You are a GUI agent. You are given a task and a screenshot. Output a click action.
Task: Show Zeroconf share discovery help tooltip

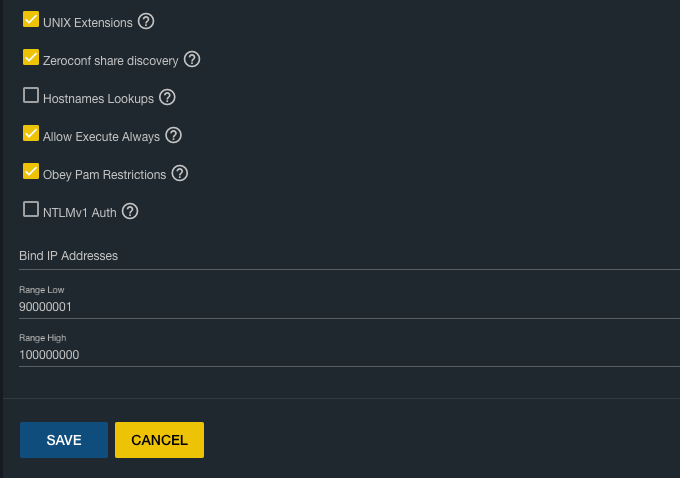pyautogui.click(x=192, y=59)
